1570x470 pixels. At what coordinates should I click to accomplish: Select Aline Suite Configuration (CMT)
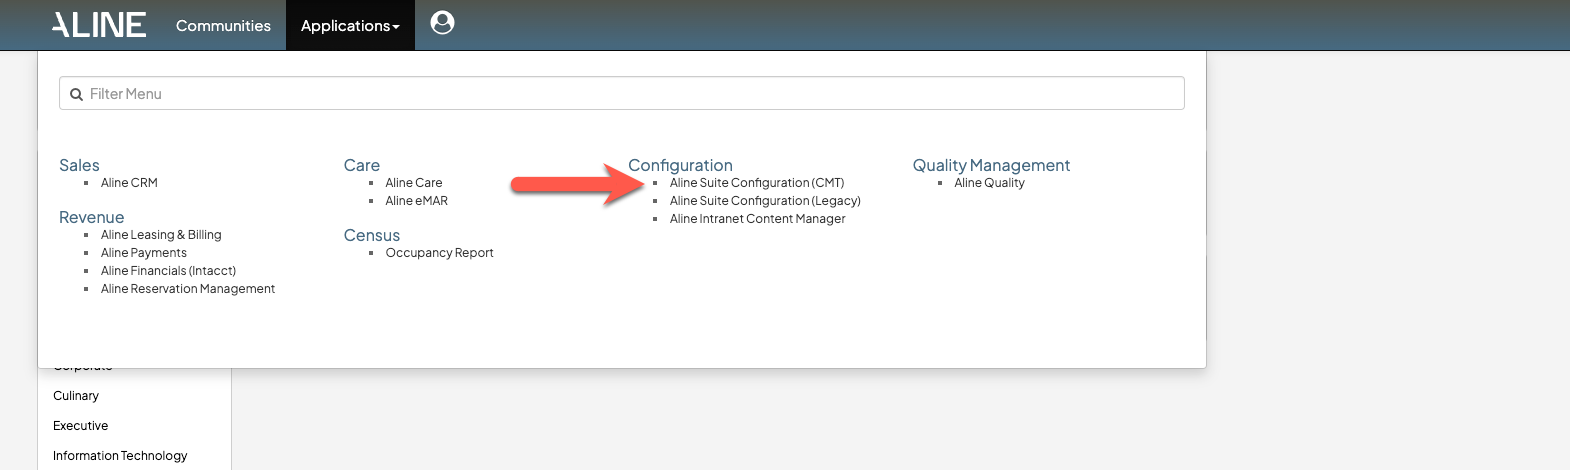[757, 183]
